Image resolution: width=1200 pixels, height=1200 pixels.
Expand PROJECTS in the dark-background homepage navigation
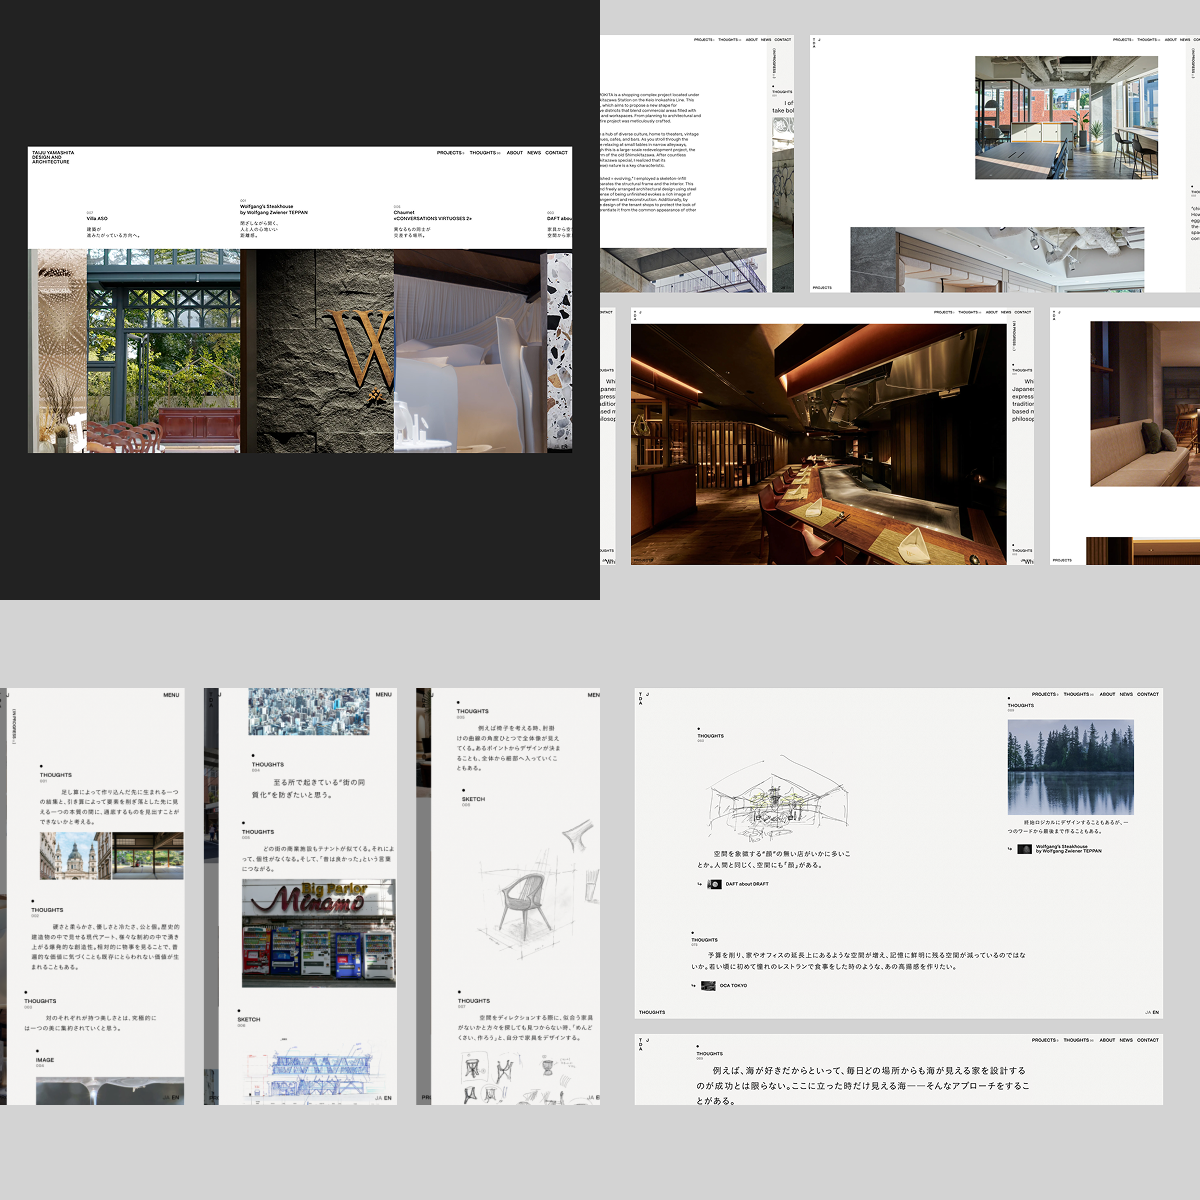450,153
